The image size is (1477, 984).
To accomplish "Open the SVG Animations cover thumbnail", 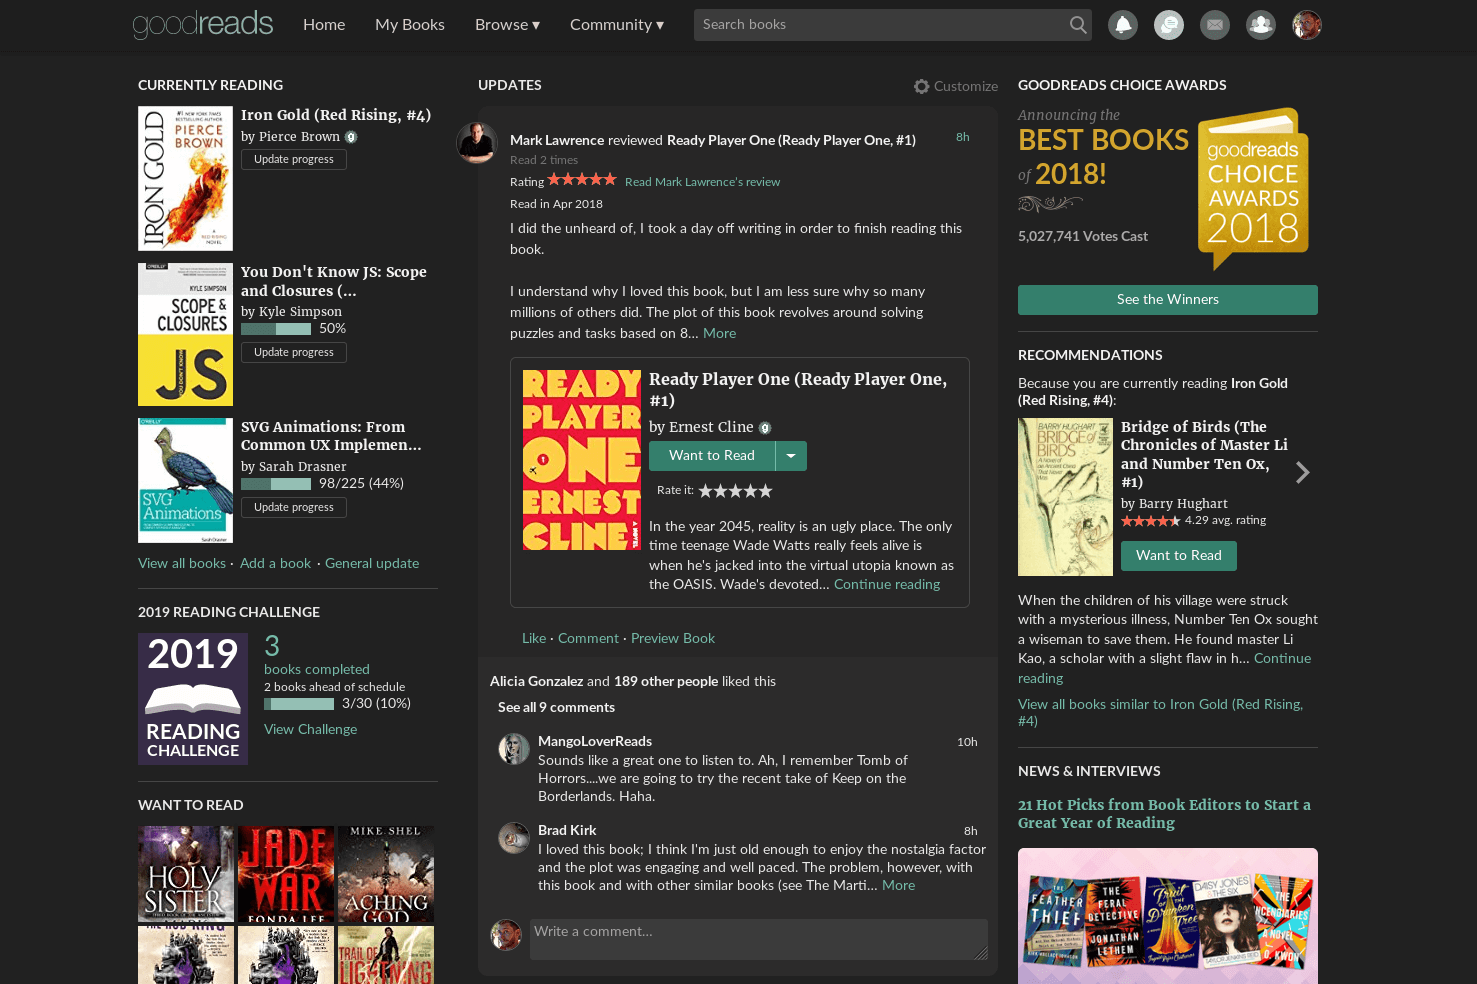I will click(185, 481).
